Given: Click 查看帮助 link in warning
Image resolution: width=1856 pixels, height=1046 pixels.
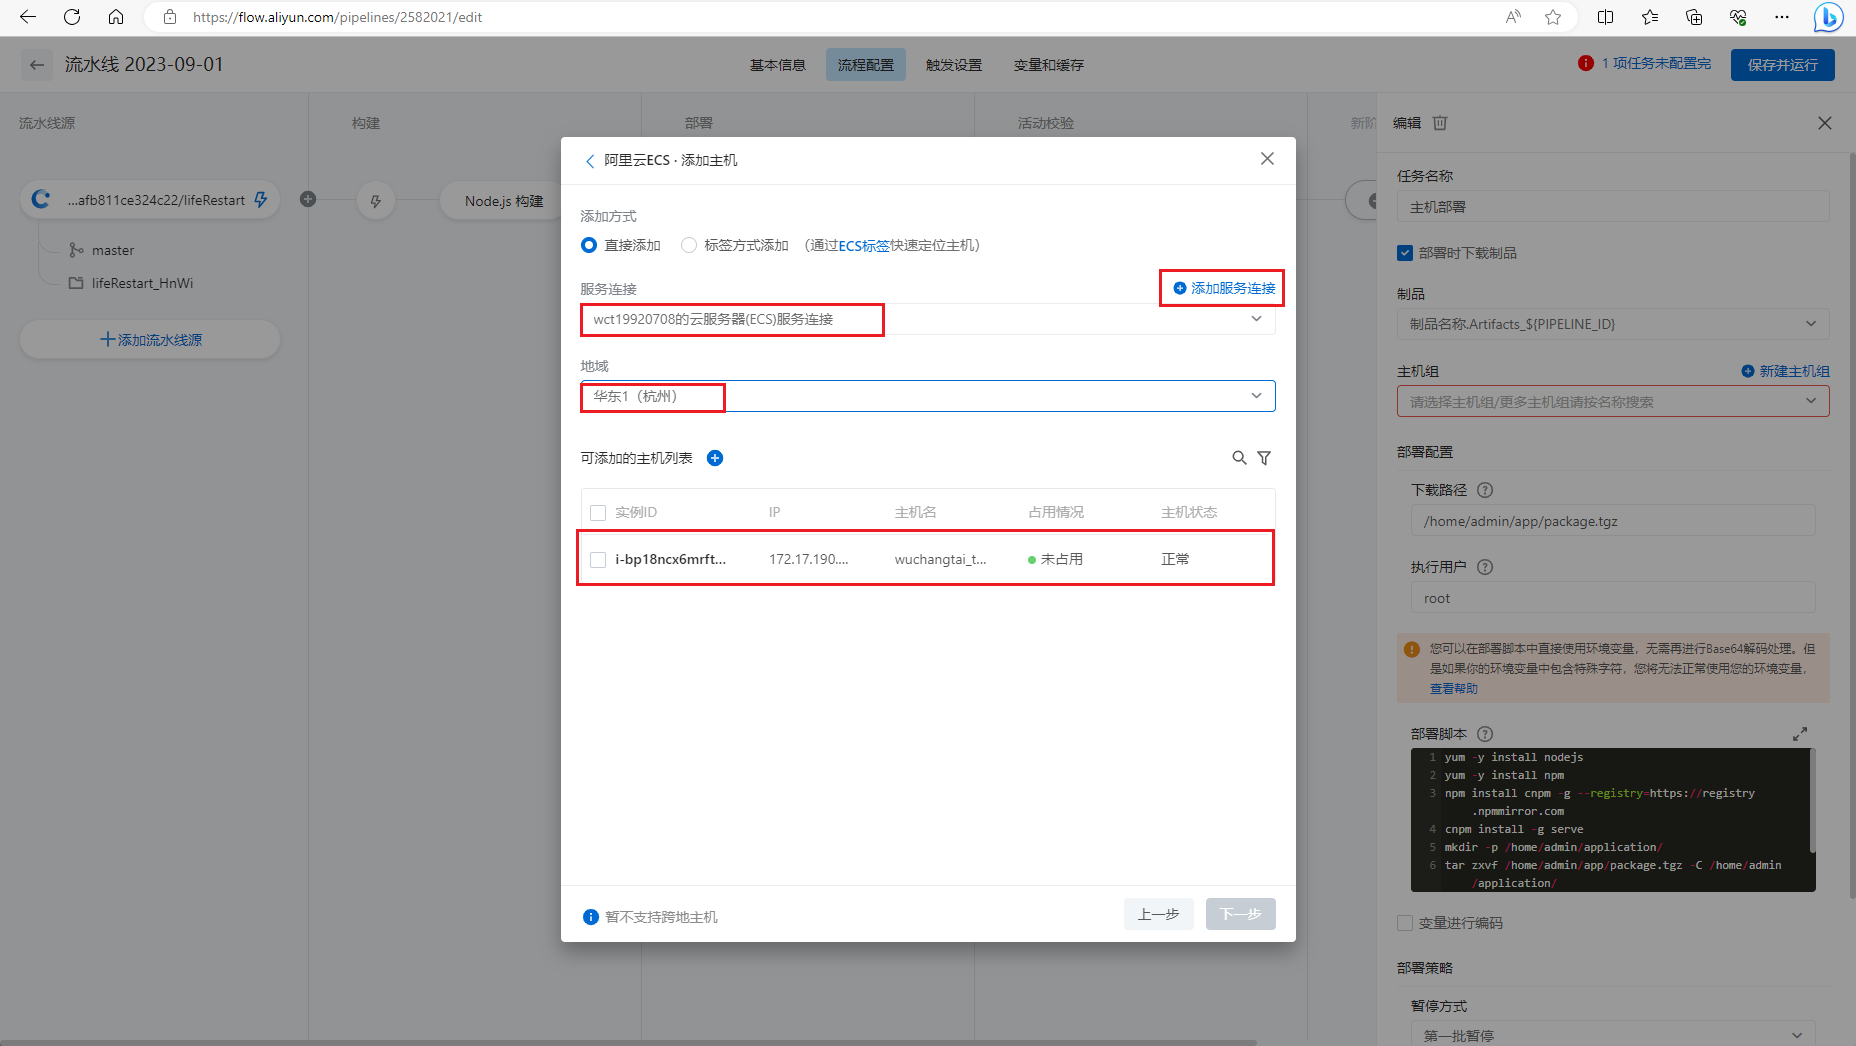Looking at the screenshot, I should click(1453, 689).
